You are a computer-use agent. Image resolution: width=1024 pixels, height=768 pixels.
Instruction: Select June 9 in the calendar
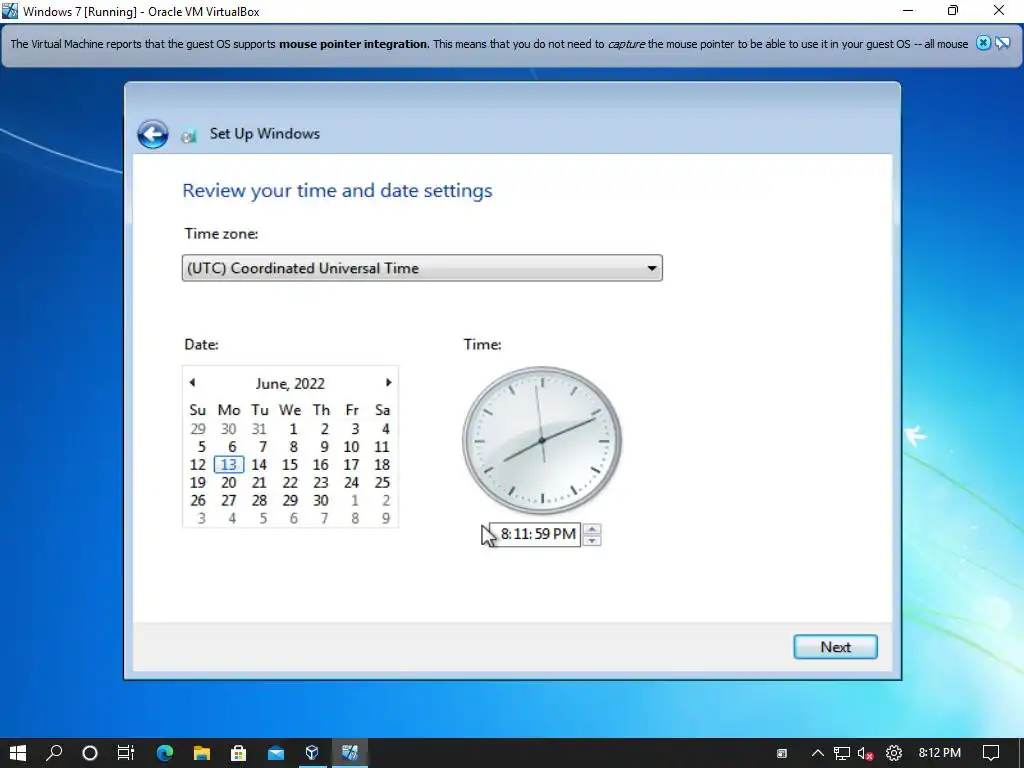point(324,447)
